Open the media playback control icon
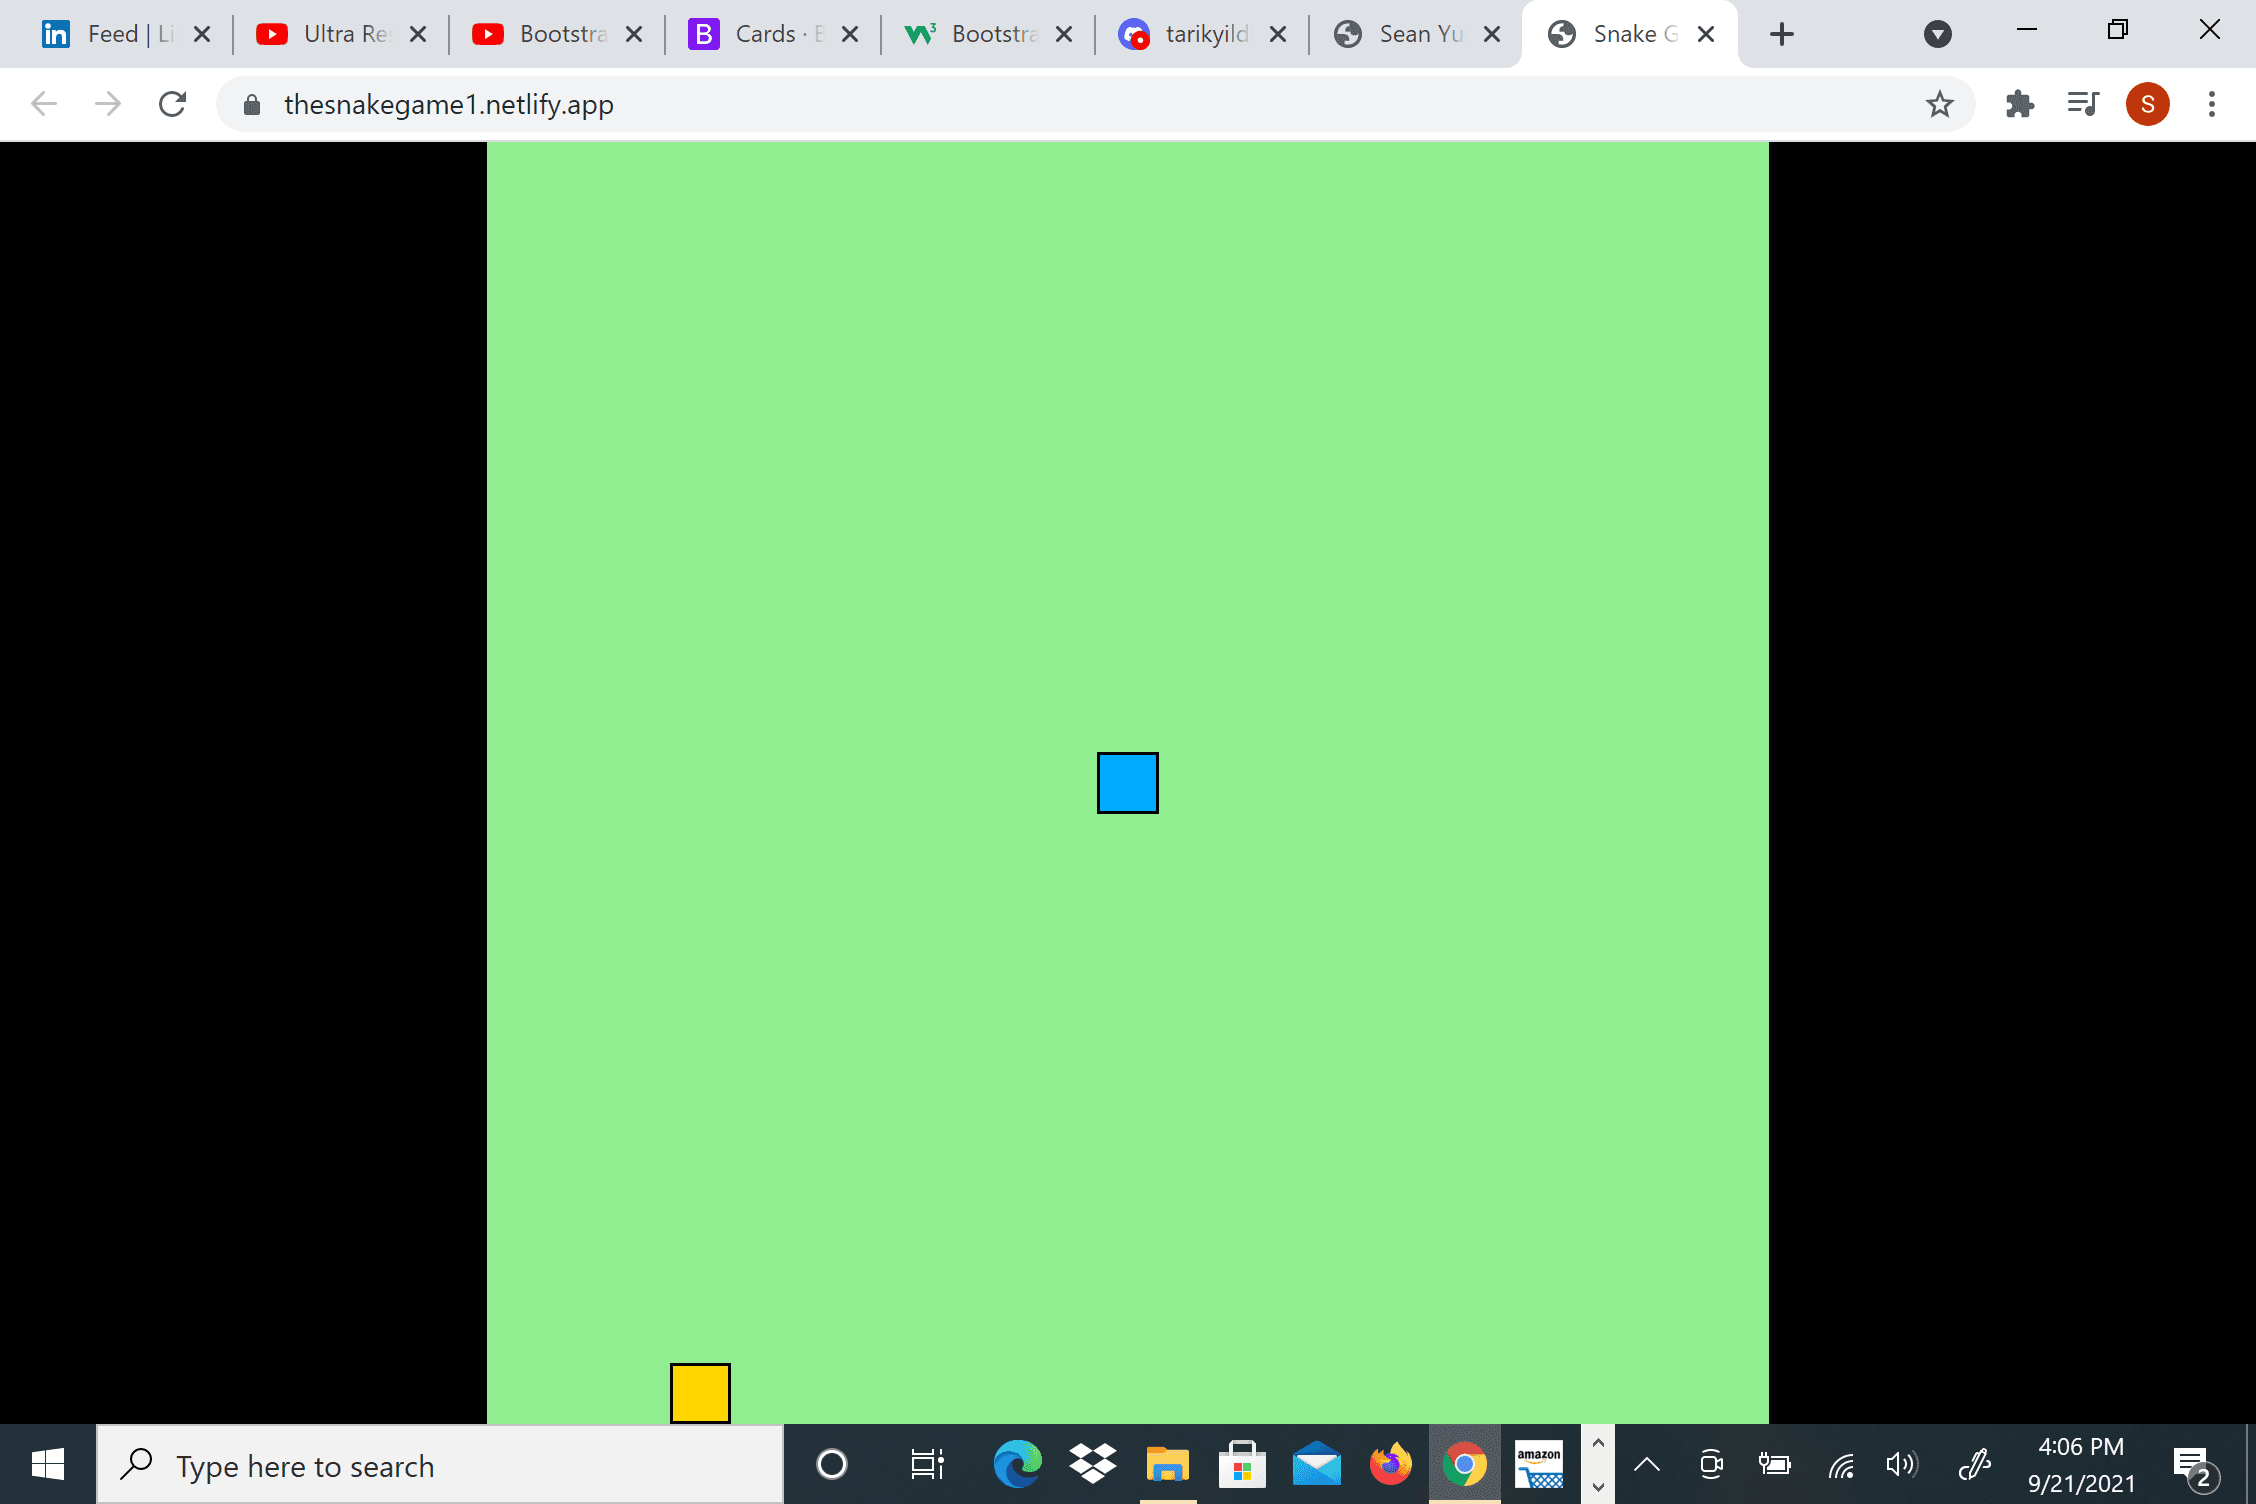Screen dimensions: 2256x1504 pyautogui.click(x=2083, y=103)
